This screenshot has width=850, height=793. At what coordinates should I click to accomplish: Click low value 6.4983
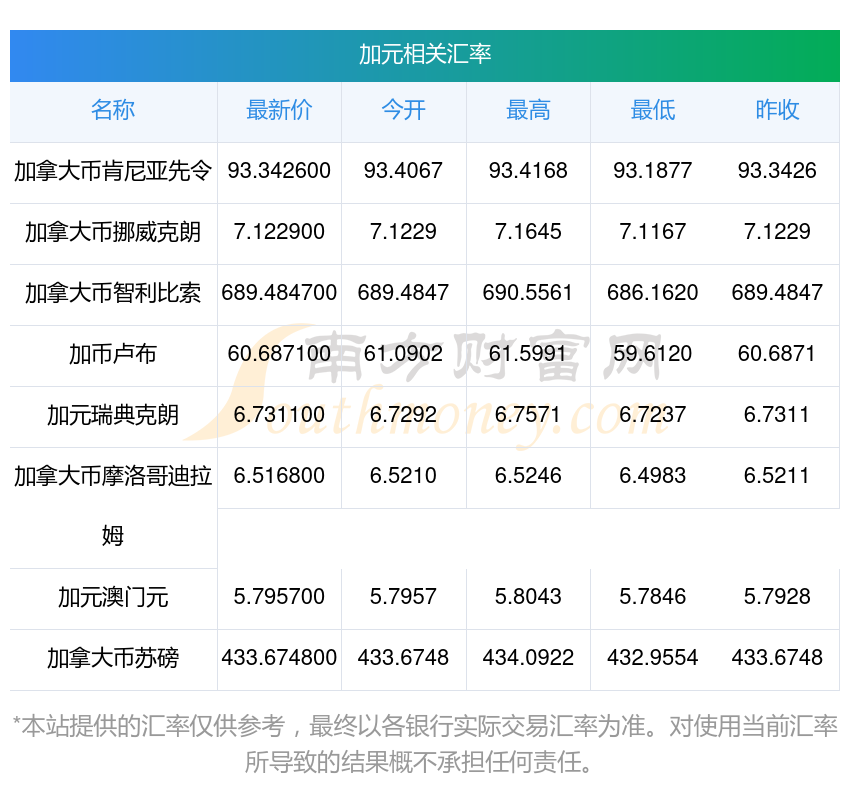point(653,476)
